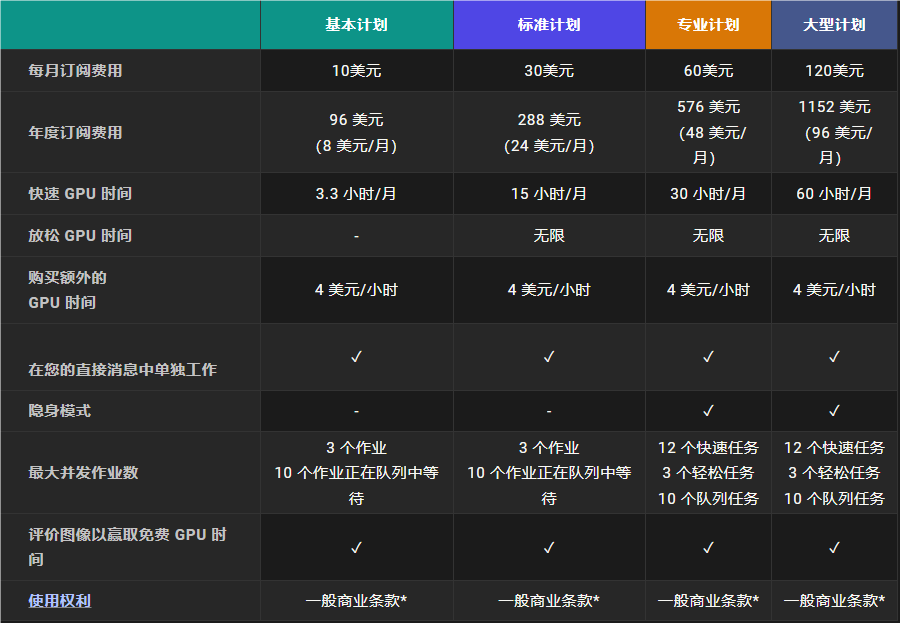Screen dimensions: 900x623
Task: Click the 1152 美元 annual price cell
Action: [834, 132]
